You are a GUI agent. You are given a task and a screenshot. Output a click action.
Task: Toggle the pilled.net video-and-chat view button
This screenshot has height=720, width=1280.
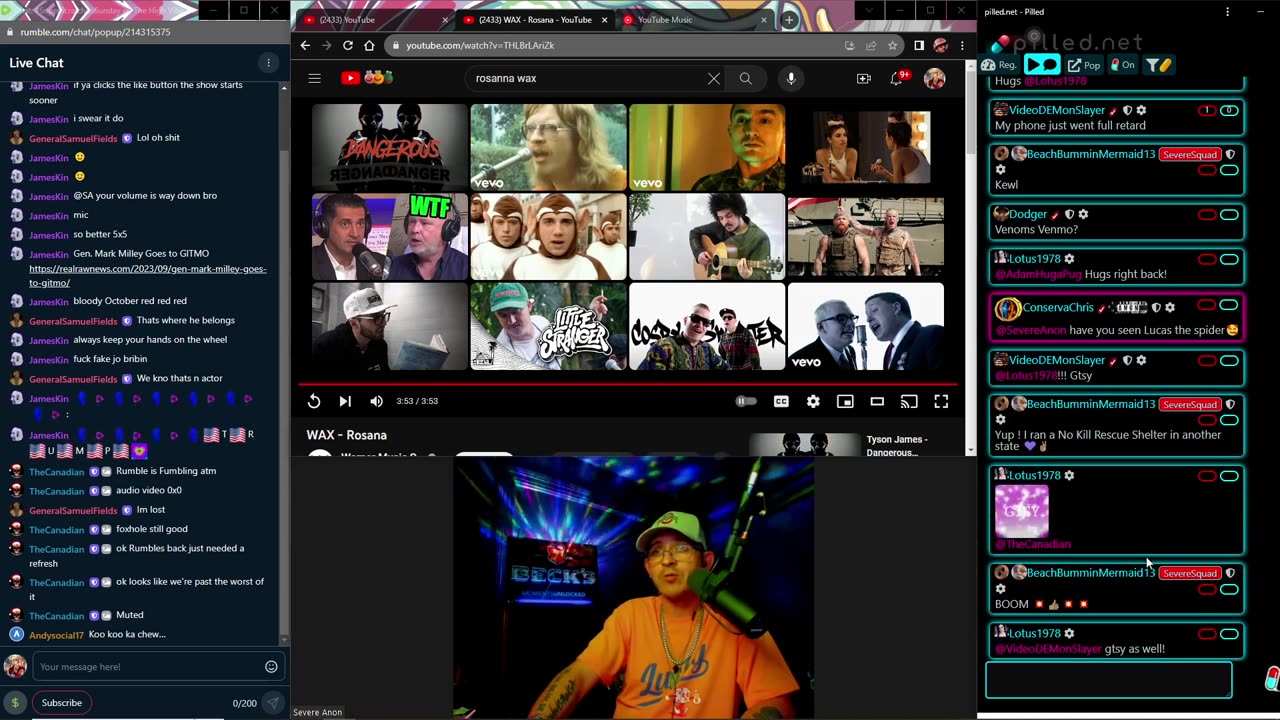(x=1041, y=65)
